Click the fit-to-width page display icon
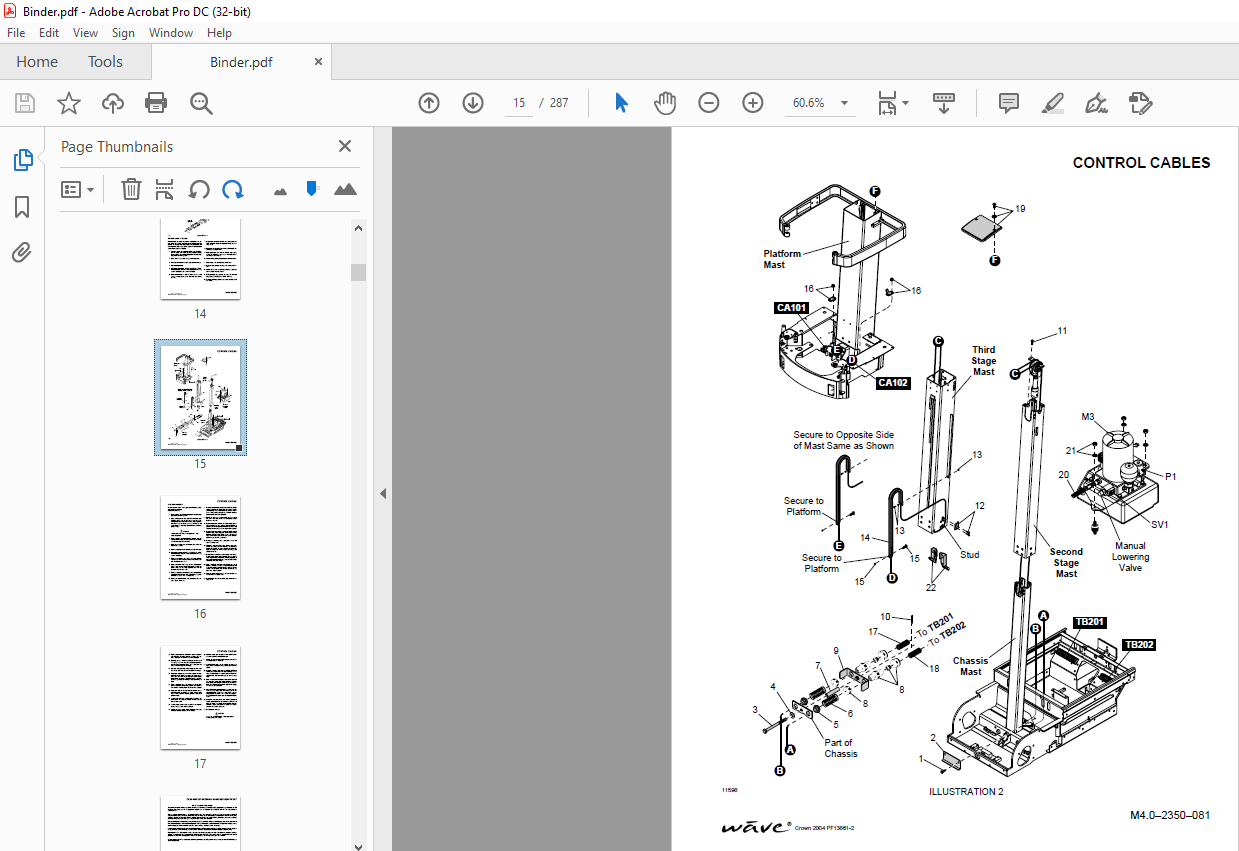 pyautogui.click(x=886, y=103)
